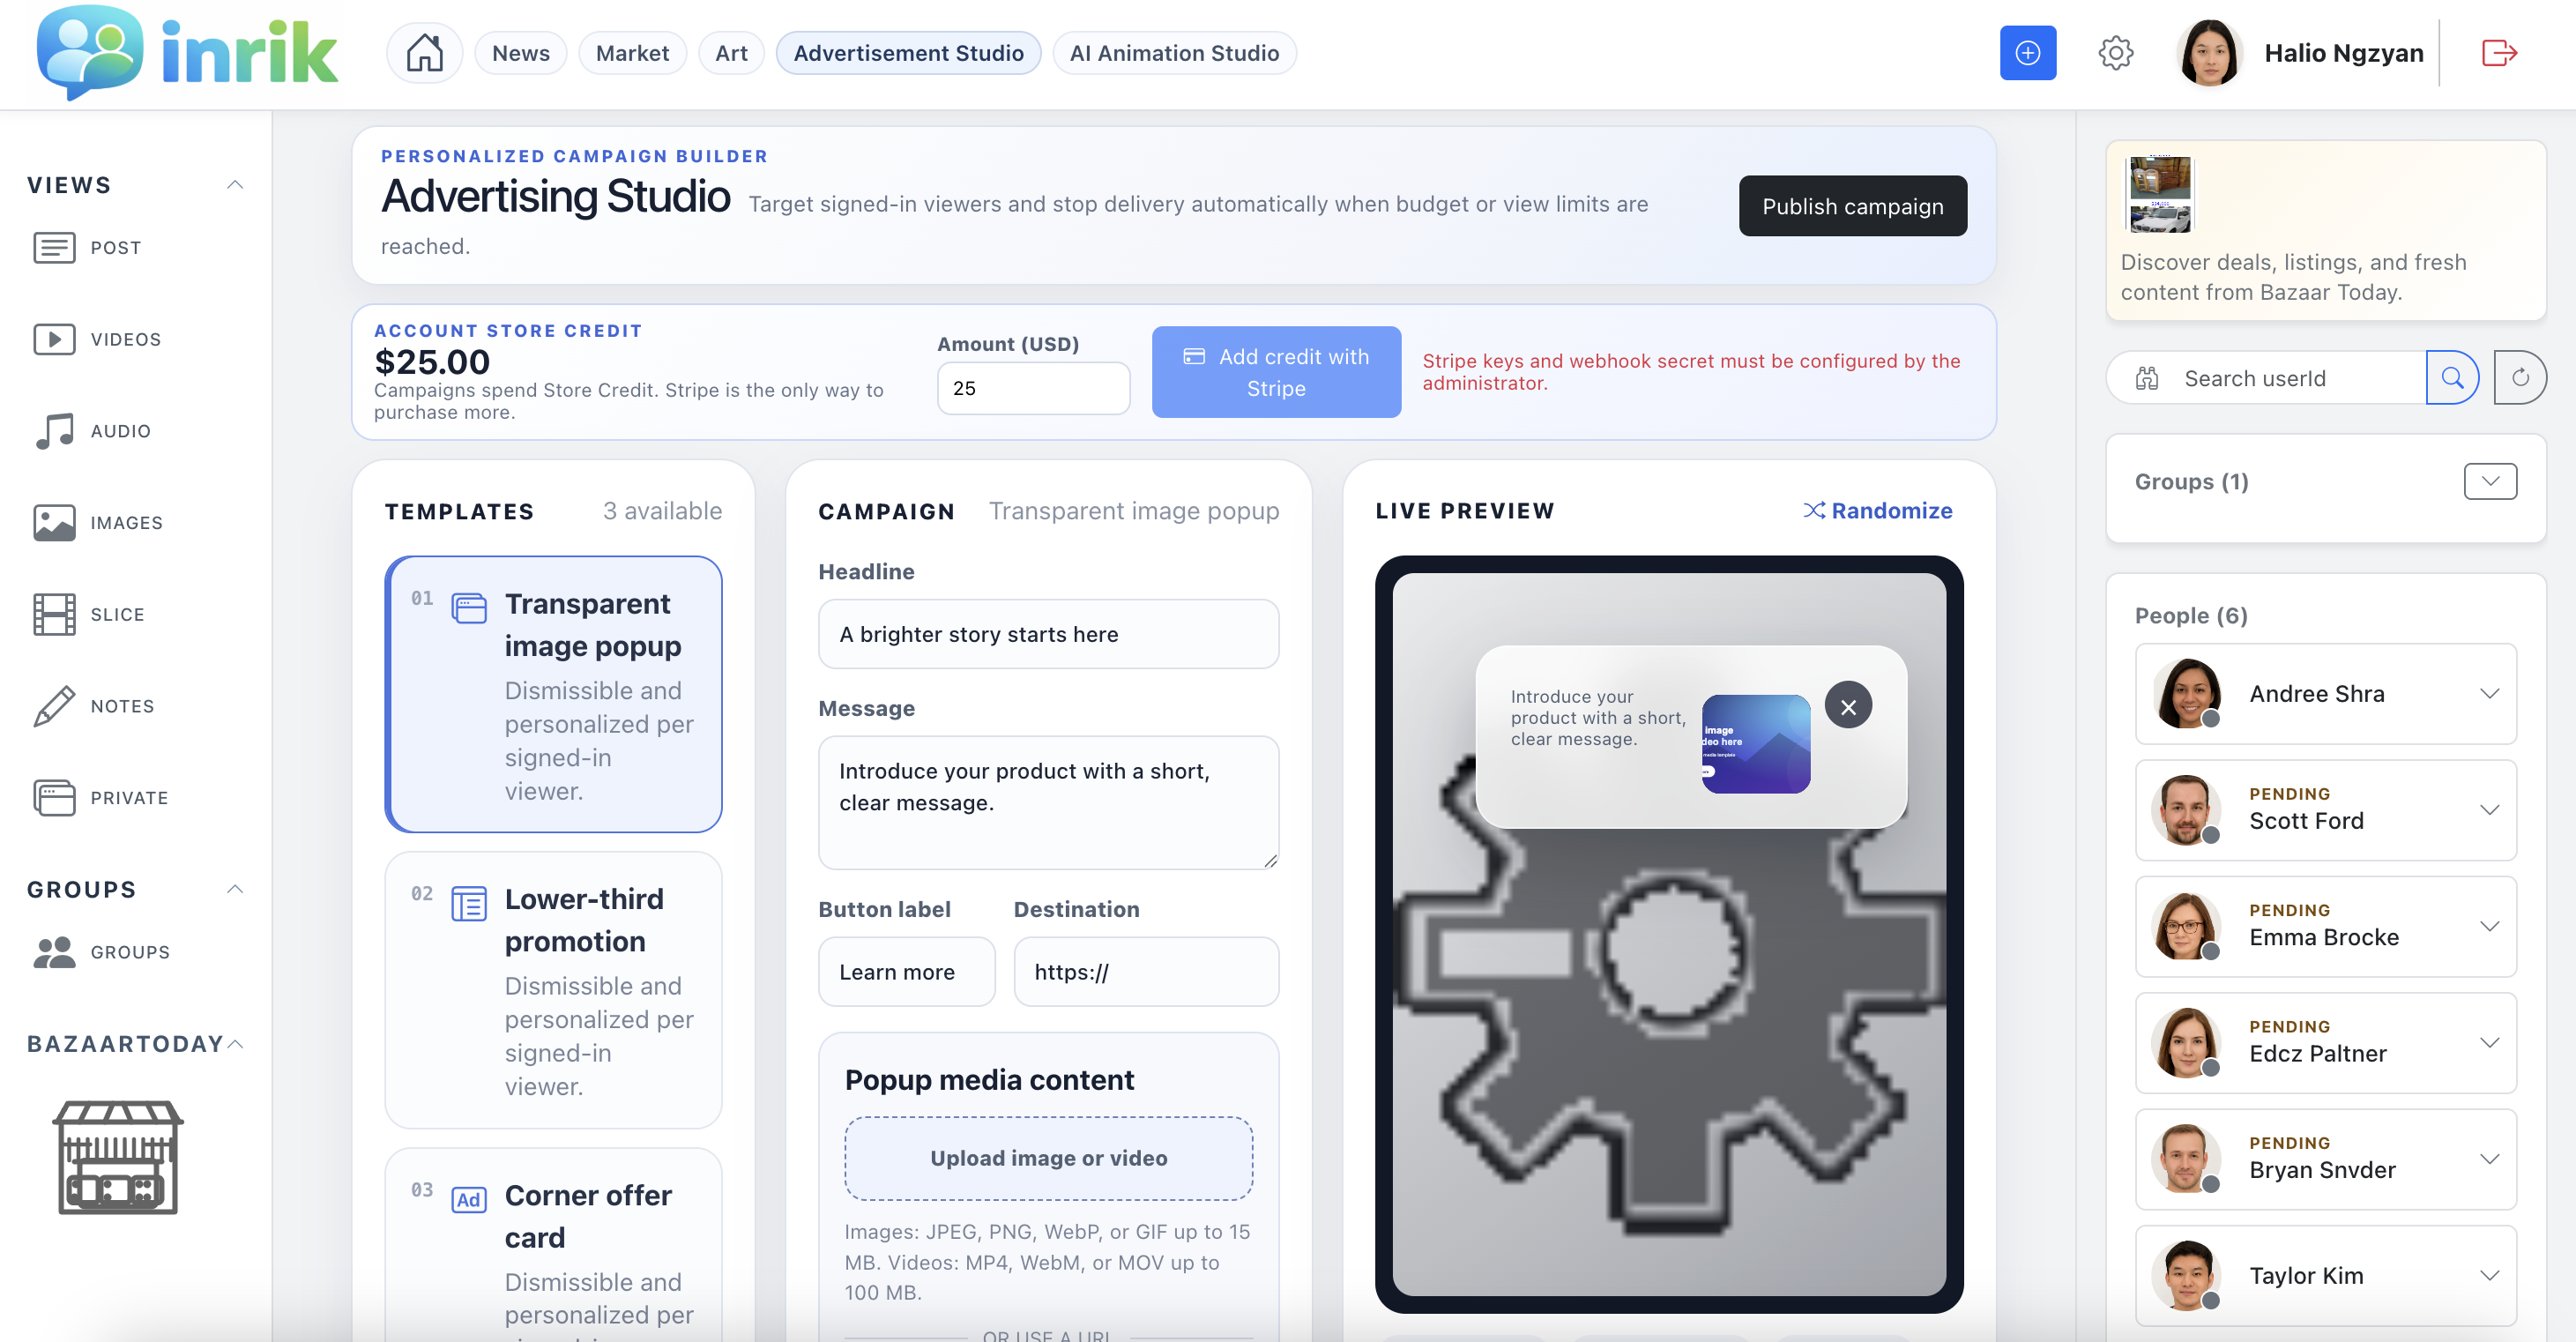This screenshot has width=2576, height=1342.
Task: Click the Button label field
Action: tap(906, 971)
